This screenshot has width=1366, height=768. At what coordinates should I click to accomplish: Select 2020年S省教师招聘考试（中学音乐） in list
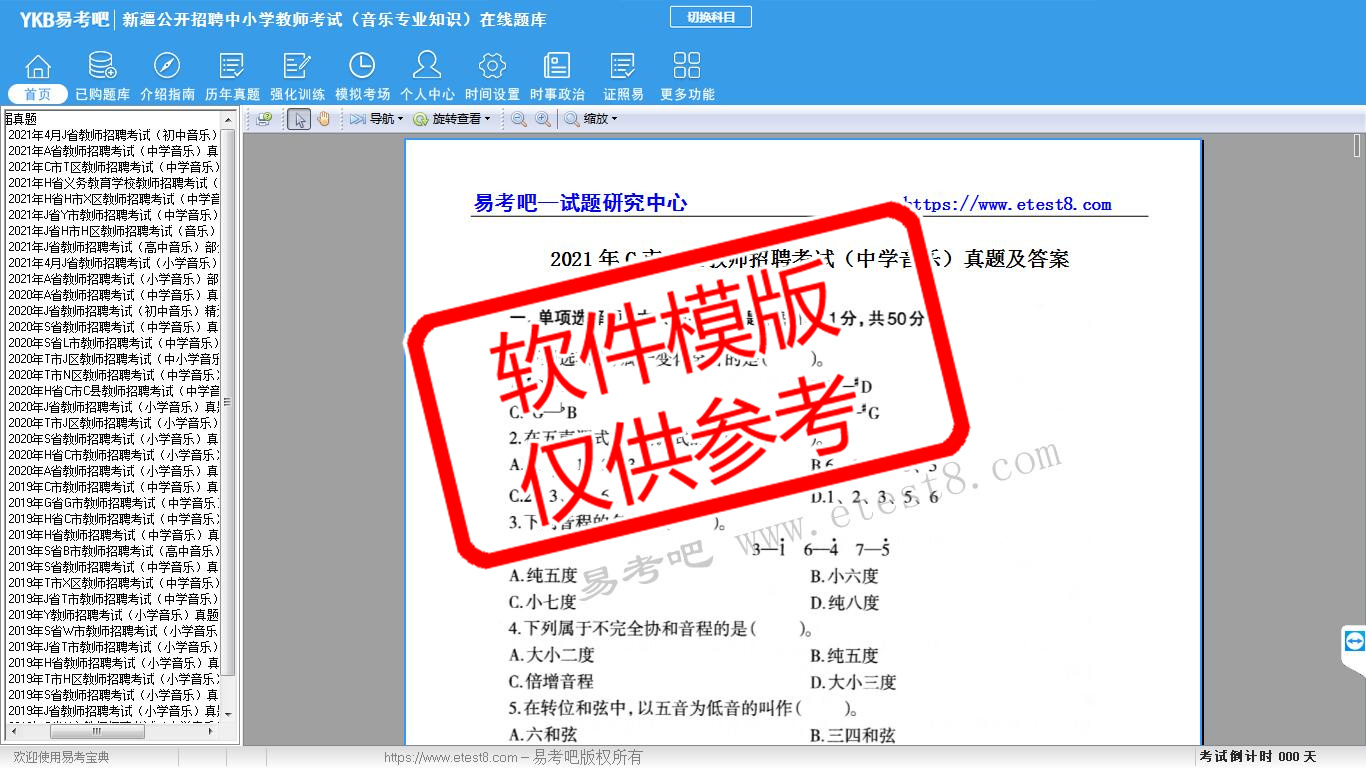tap(113, 327)
